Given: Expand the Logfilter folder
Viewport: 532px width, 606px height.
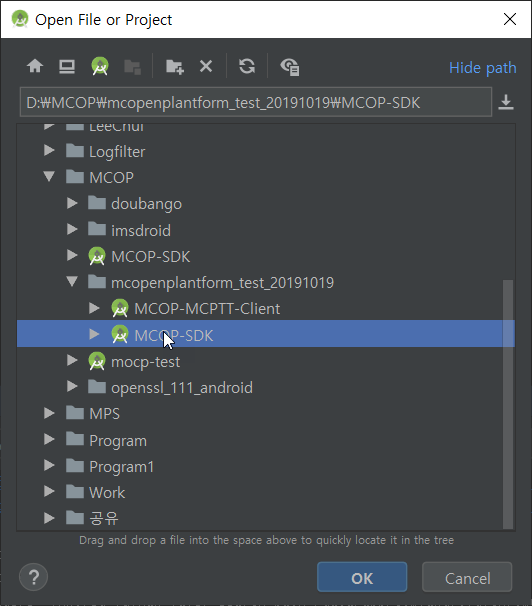Looking at the screenshot, I should click(x=49, y=150).
